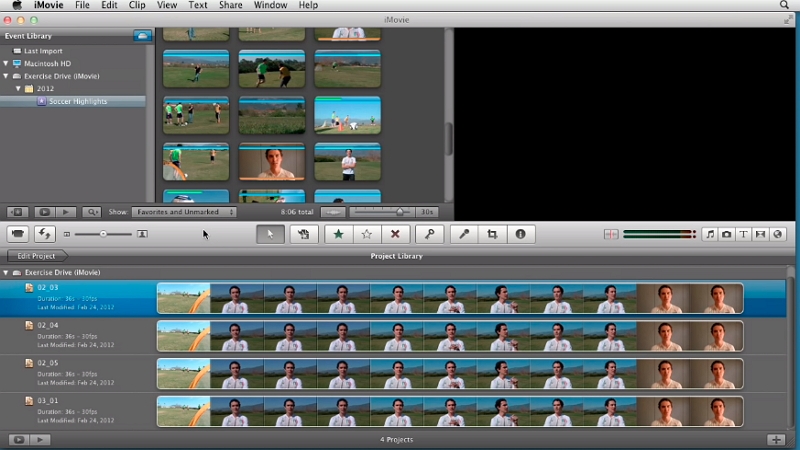
Task: Play selected events full screen
Action: [x=44, y=212]
